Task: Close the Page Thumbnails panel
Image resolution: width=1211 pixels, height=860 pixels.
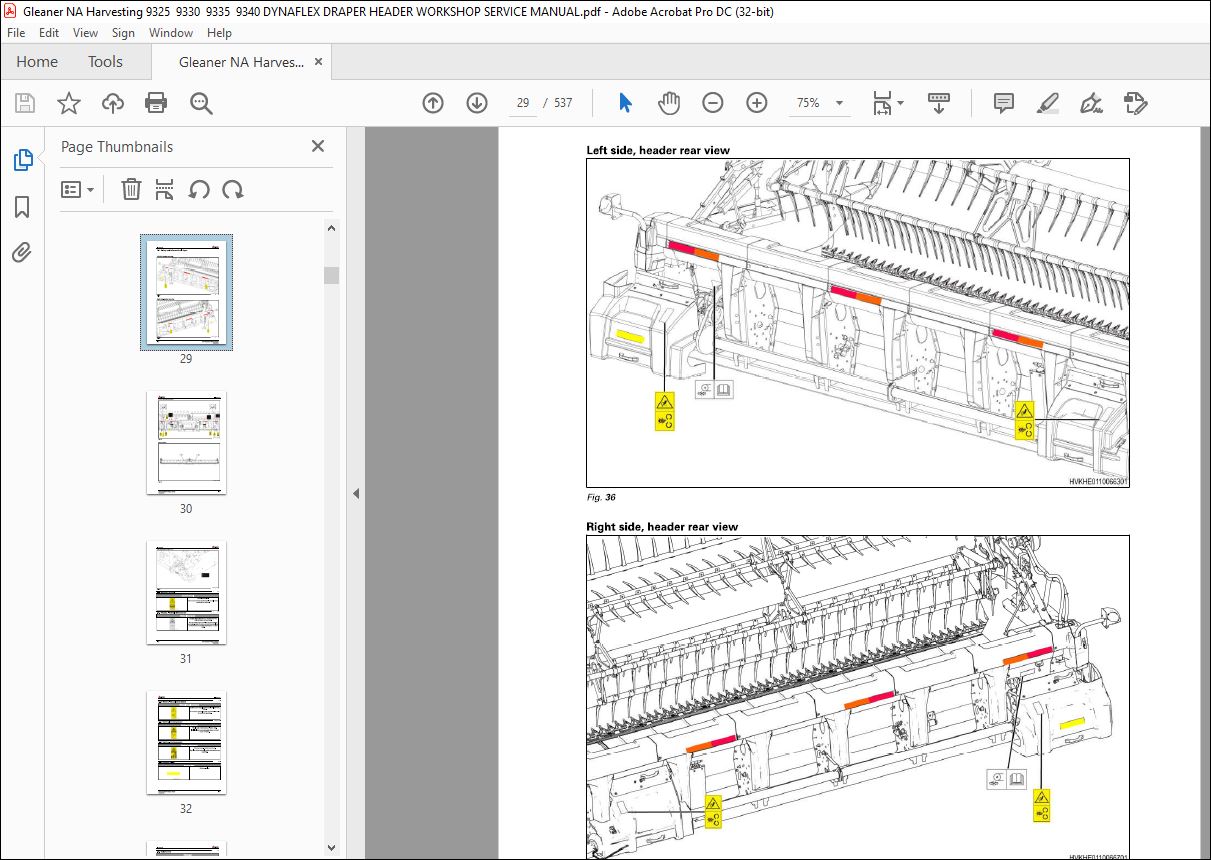Action: 318,146
